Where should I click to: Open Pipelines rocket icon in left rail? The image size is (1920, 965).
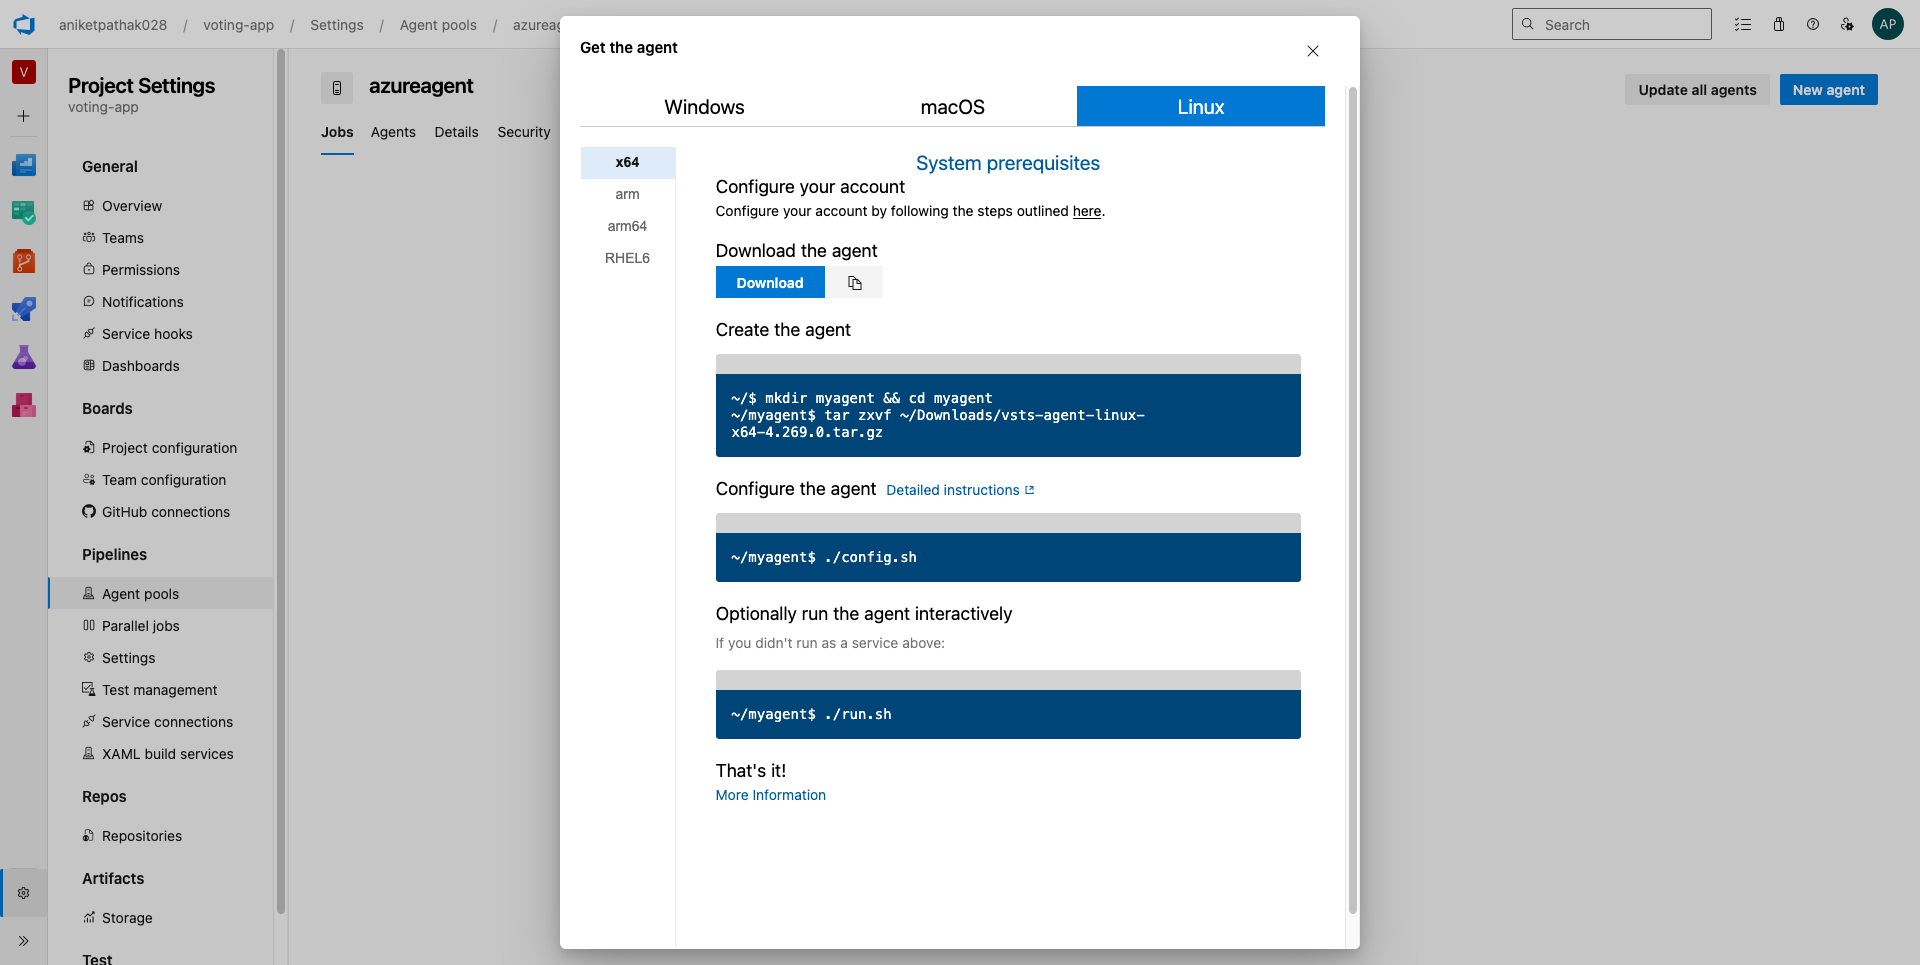point(24,310)
